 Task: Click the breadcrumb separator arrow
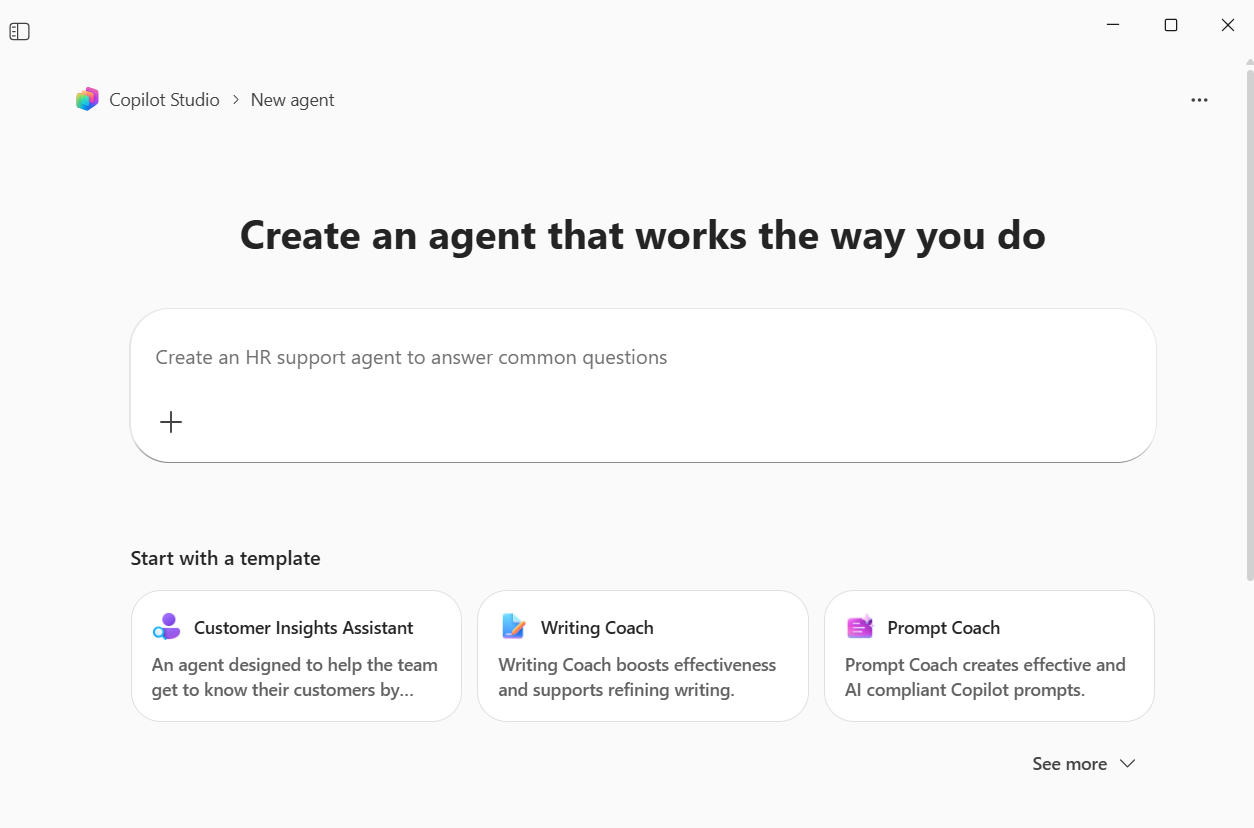coord(235,100)
